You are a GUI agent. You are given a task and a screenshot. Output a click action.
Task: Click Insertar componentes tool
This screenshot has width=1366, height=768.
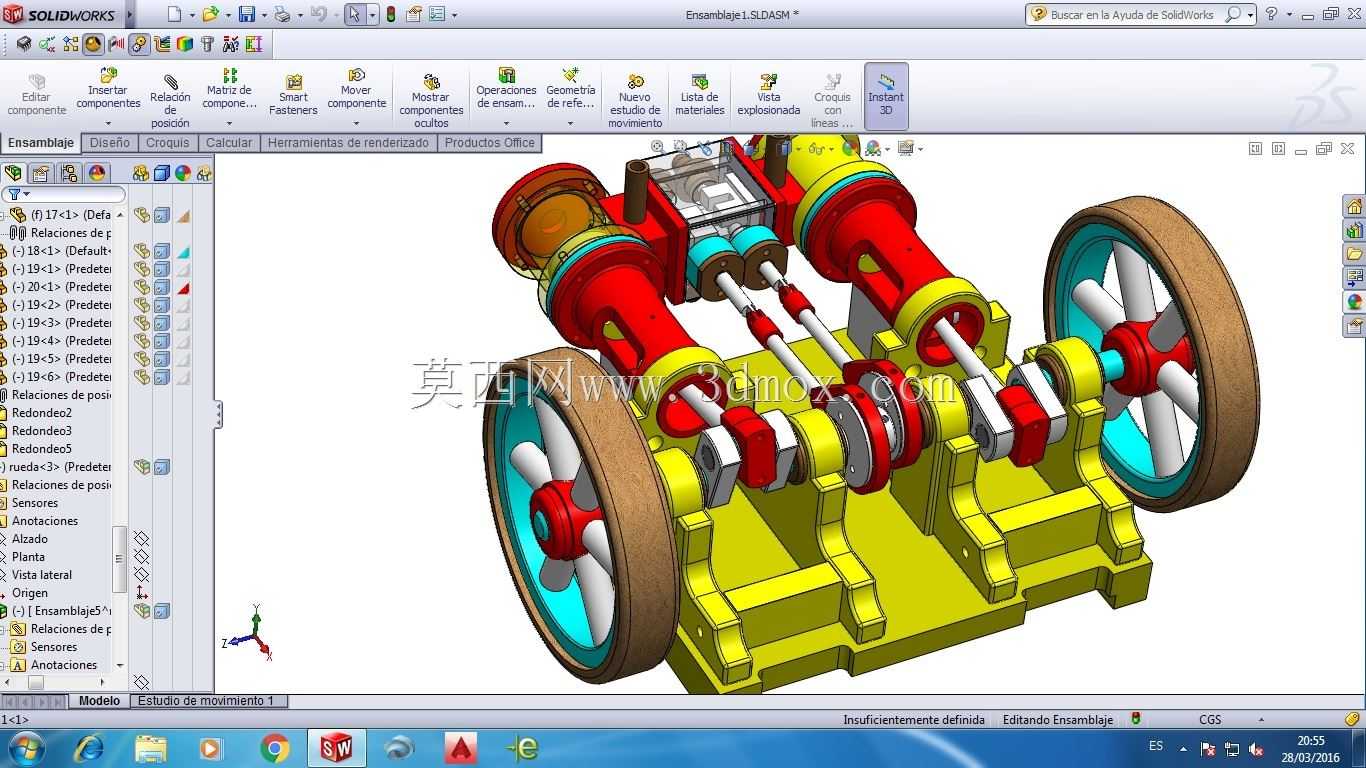coord(109,90)
